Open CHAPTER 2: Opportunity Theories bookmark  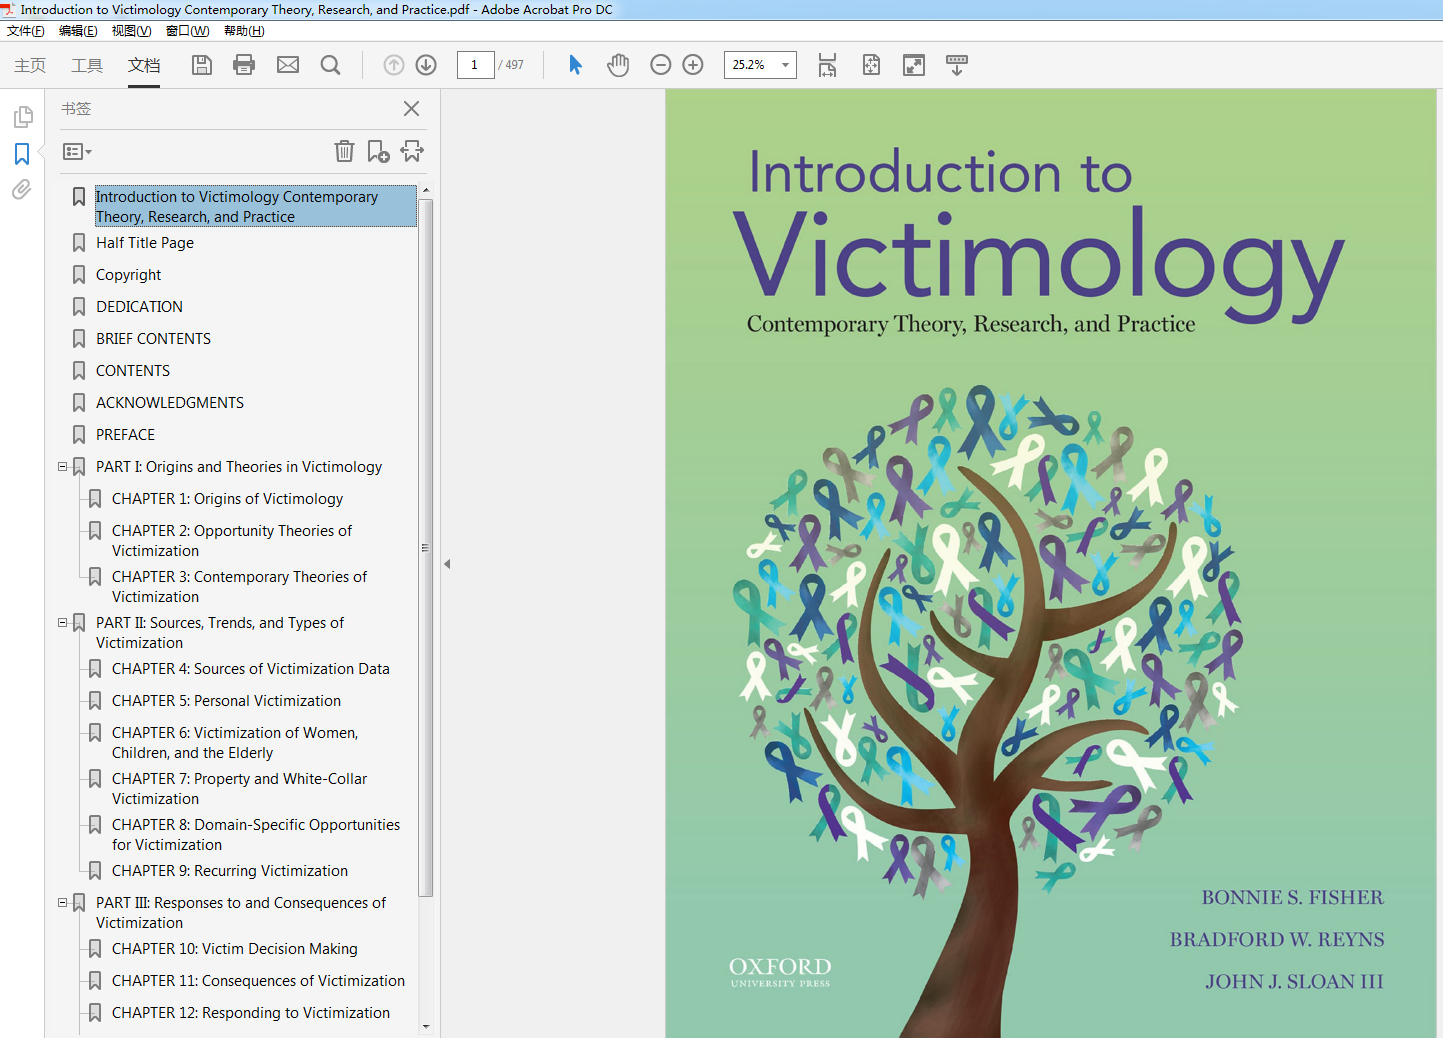pos(232,541)
